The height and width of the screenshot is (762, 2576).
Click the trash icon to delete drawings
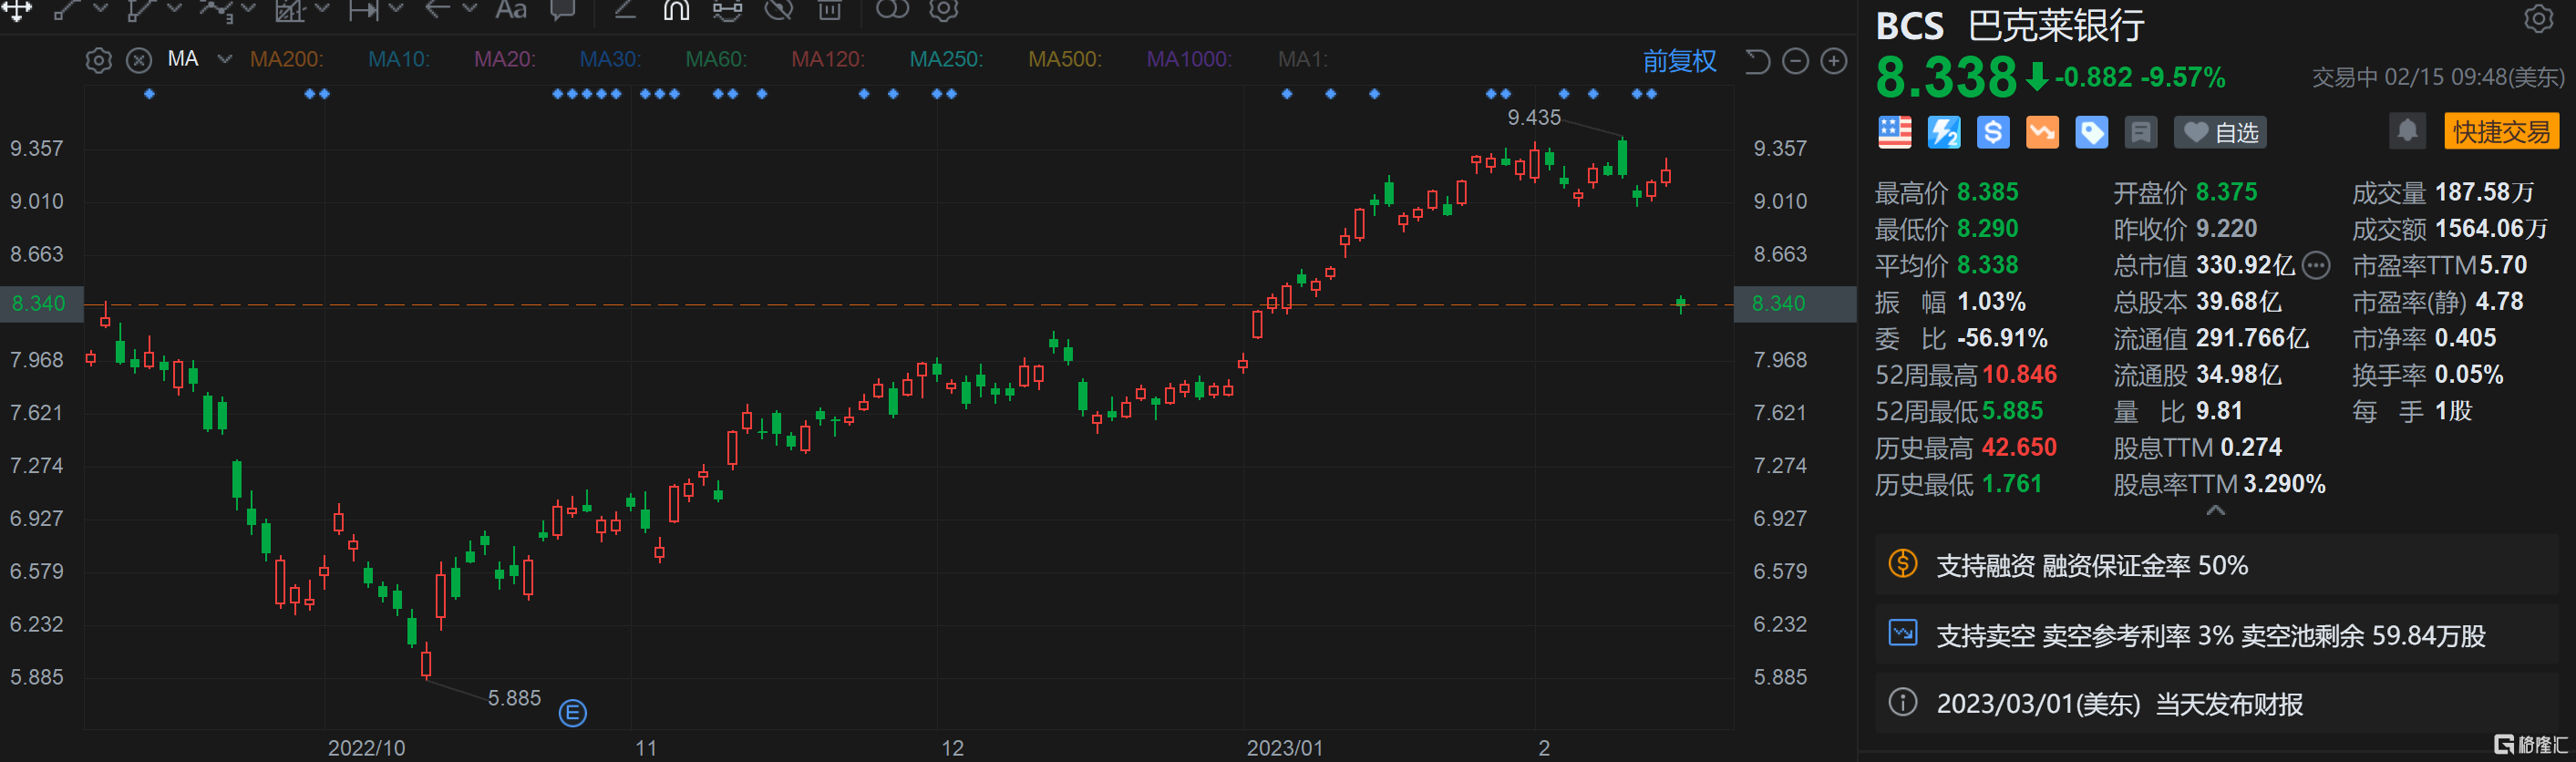(829, 10)
